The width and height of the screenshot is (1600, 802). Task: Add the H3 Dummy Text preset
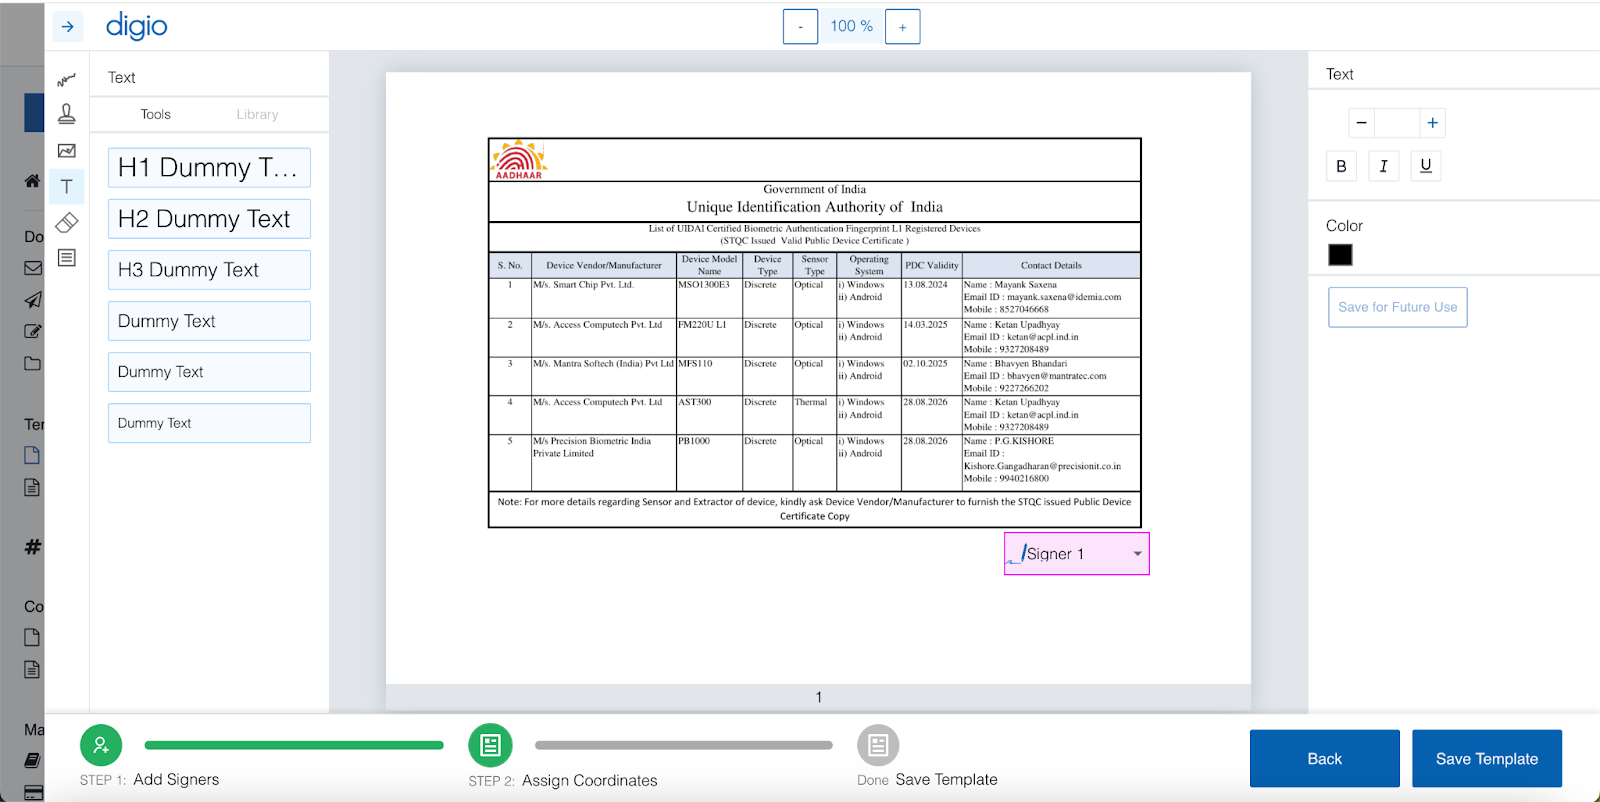[x=209, y=270]
